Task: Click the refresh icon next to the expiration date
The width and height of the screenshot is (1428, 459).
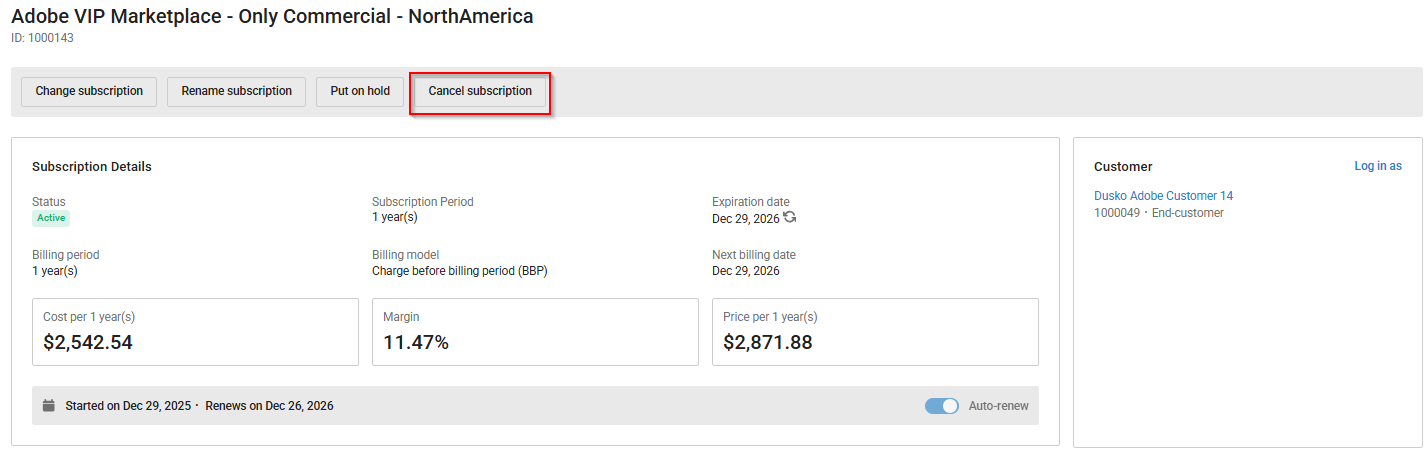Action: 790,217
